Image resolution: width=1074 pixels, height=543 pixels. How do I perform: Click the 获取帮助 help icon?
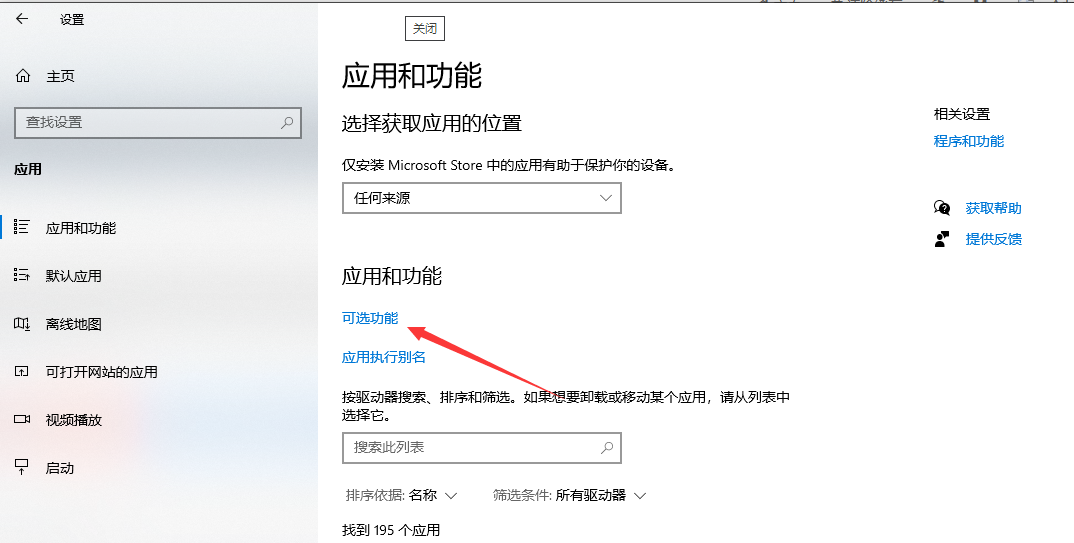coord(942,208)
